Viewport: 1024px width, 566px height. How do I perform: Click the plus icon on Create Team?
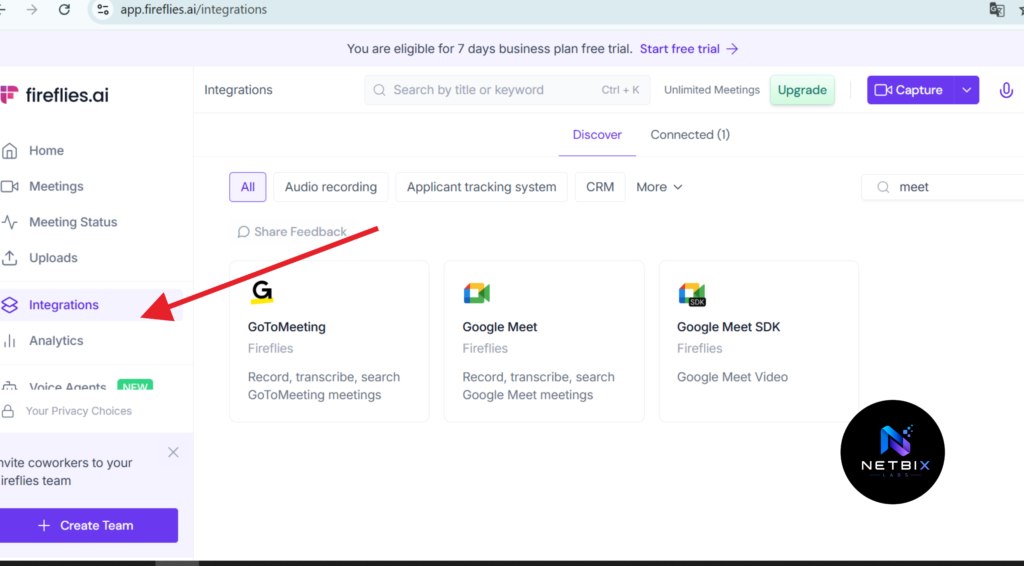click(x=44, y=526)
